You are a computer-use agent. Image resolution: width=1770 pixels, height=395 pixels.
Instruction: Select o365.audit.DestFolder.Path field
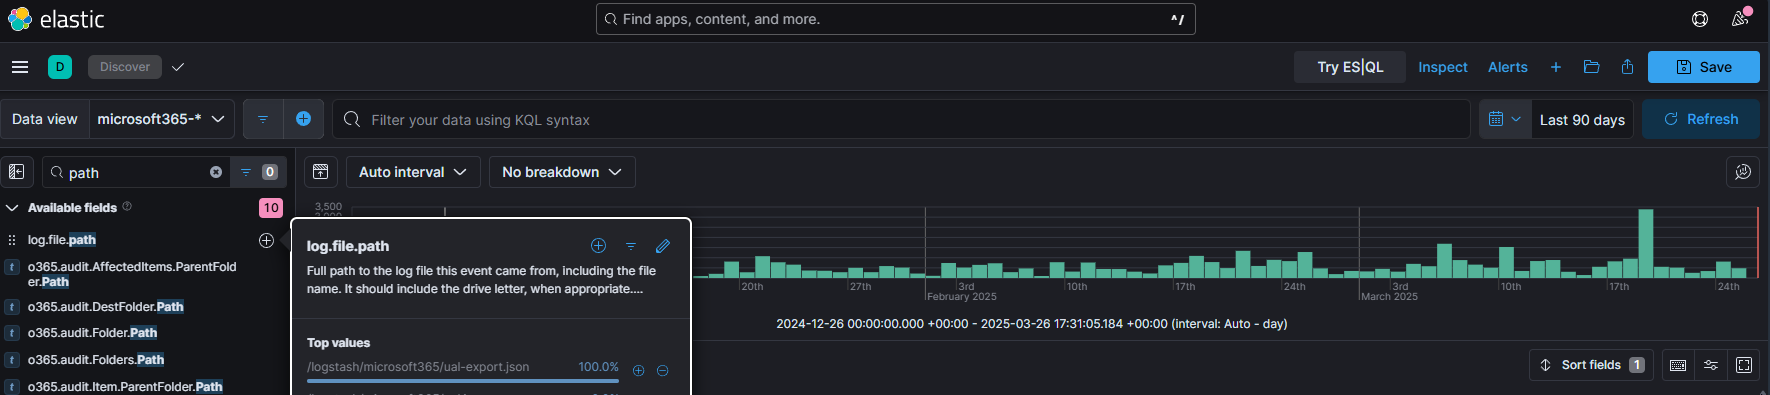tap(105, 307)
